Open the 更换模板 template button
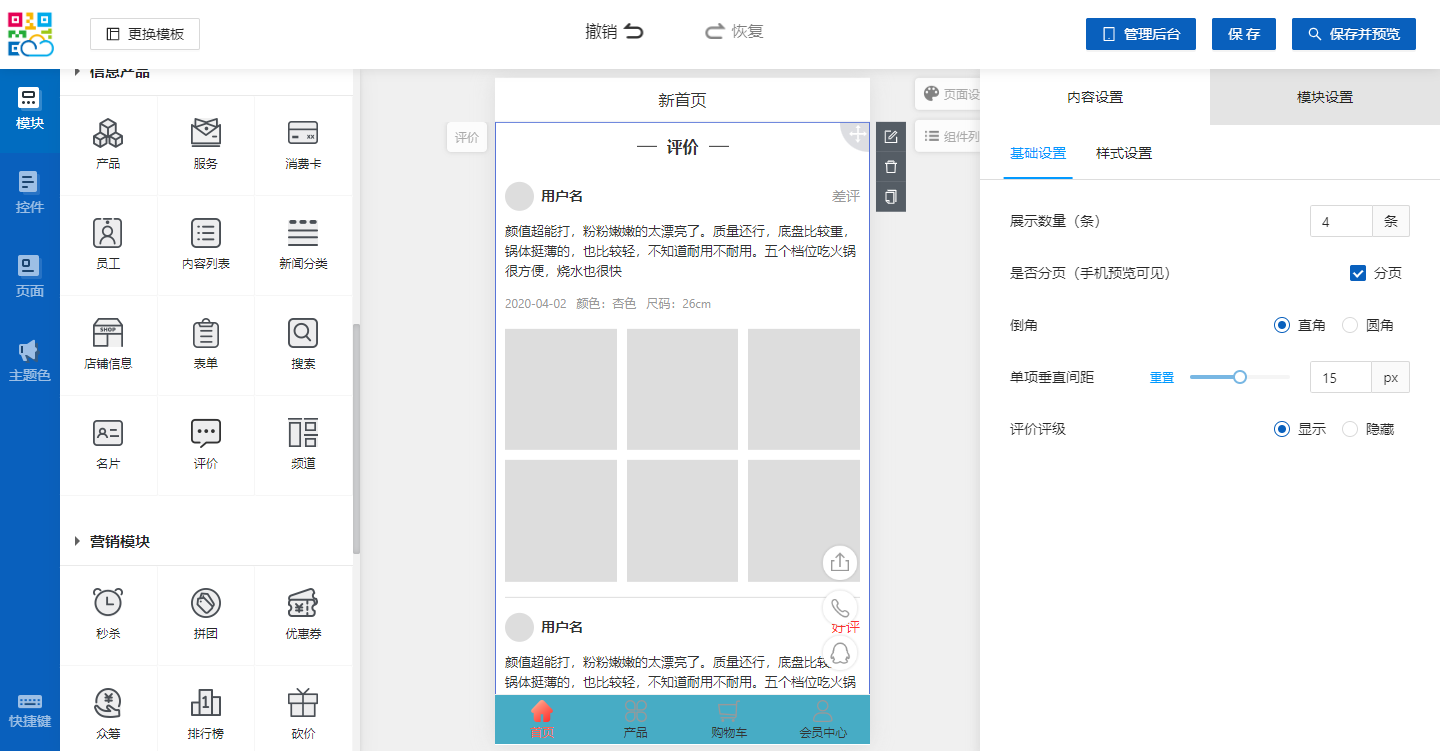The width and height of the screenshot is (1440, 751). (x=145, y=34)
